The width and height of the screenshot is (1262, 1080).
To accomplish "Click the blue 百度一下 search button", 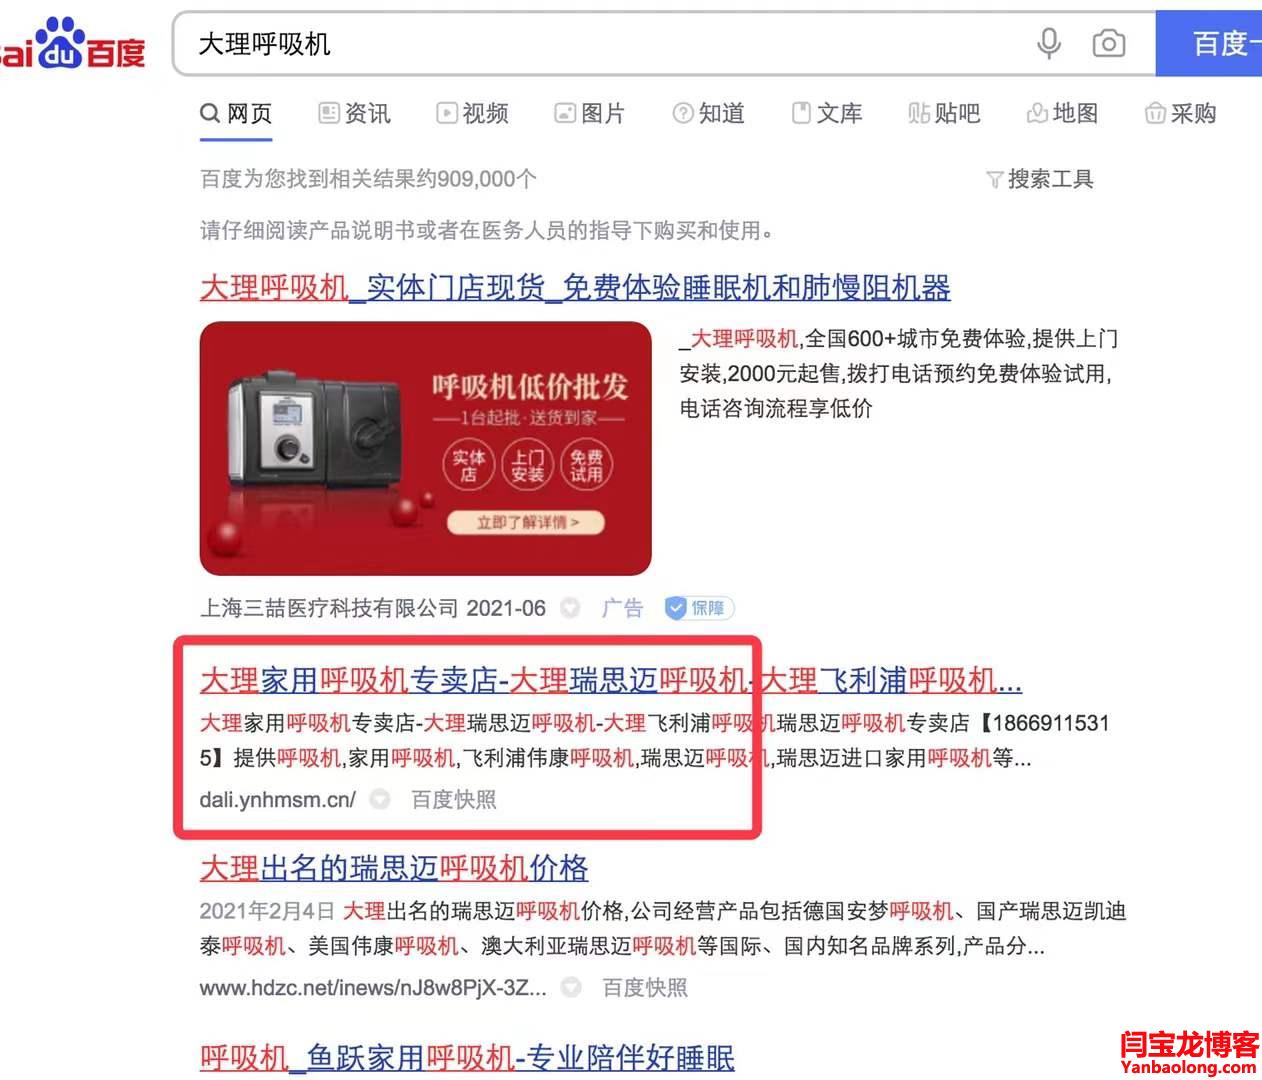I will (x=1209, y=44).
